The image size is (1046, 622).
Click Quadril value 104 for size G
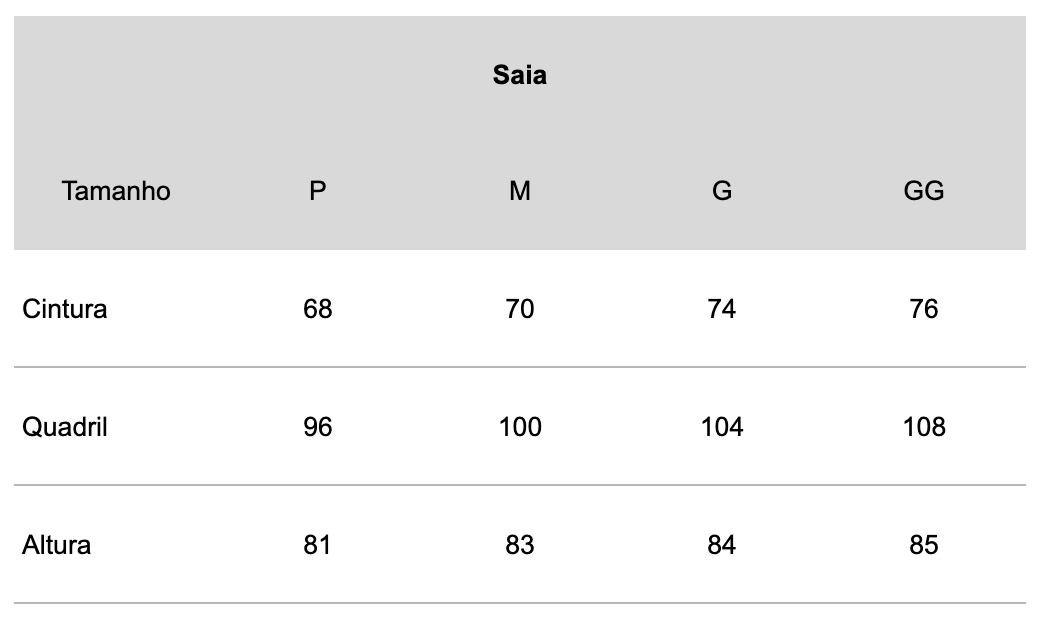[722, 427]
